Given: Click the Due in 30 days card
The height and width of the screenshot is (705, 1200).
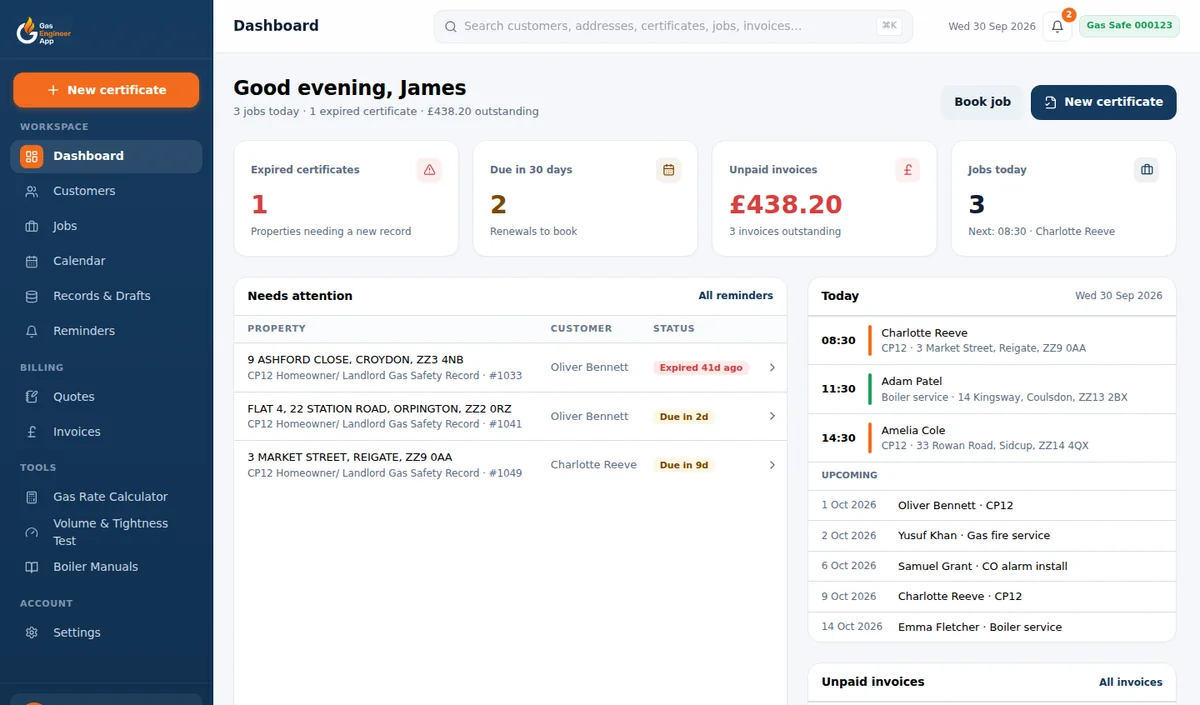Looking at the screenshot, I should pyautogui.click(x=585, y=198).
